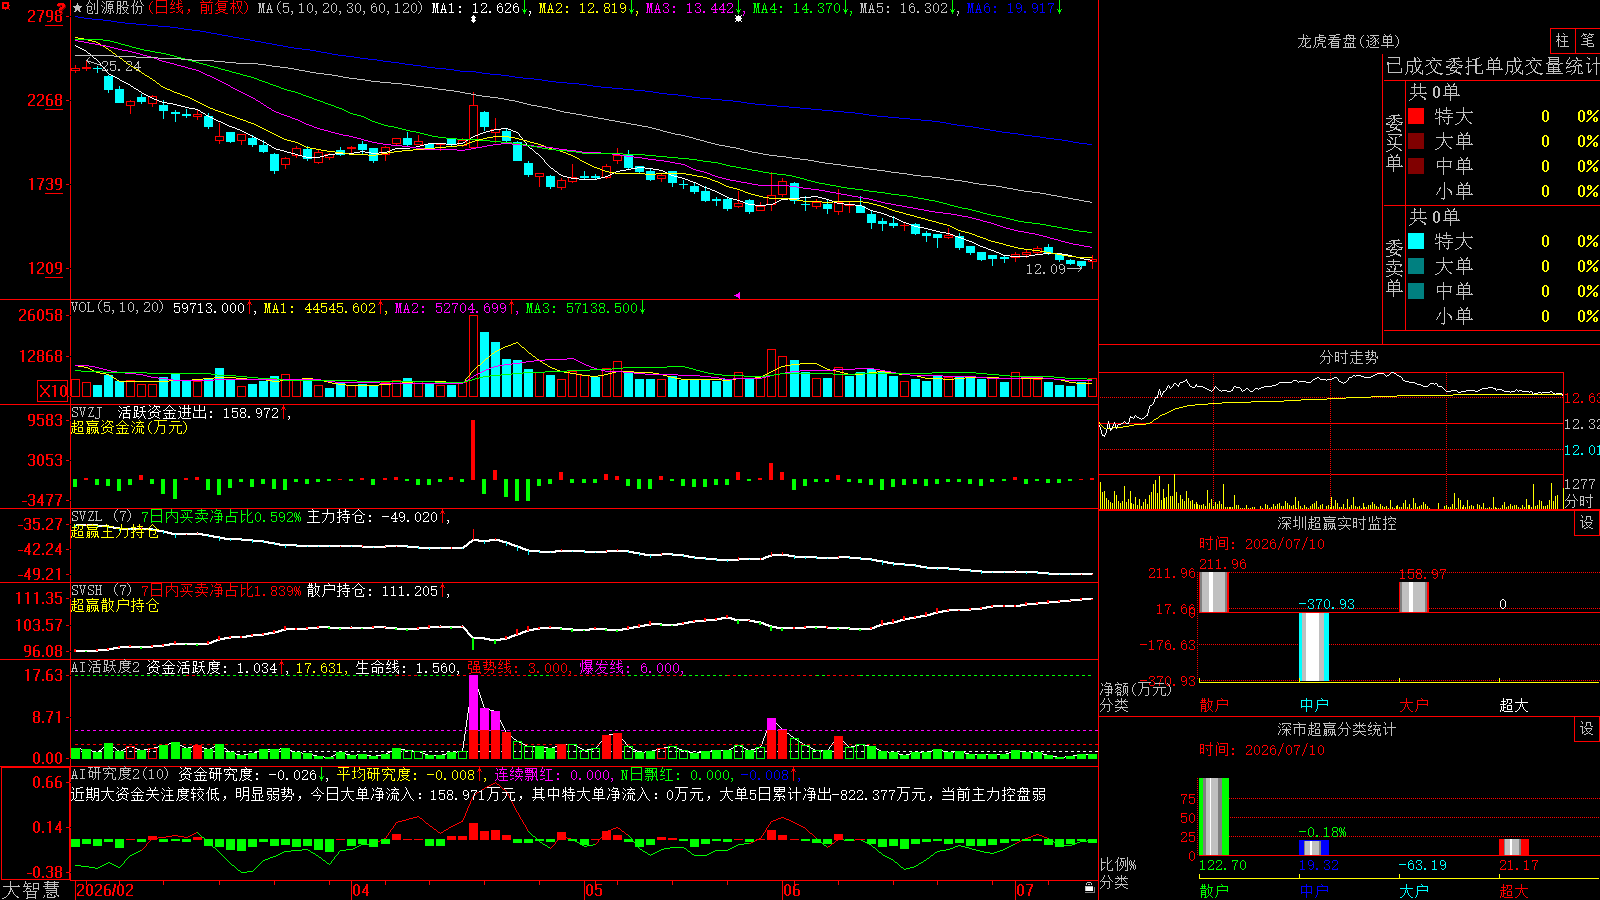1600x900 pixels.
Task: Click the AI研究度2(10) indicator label
Action: (121, 774)
